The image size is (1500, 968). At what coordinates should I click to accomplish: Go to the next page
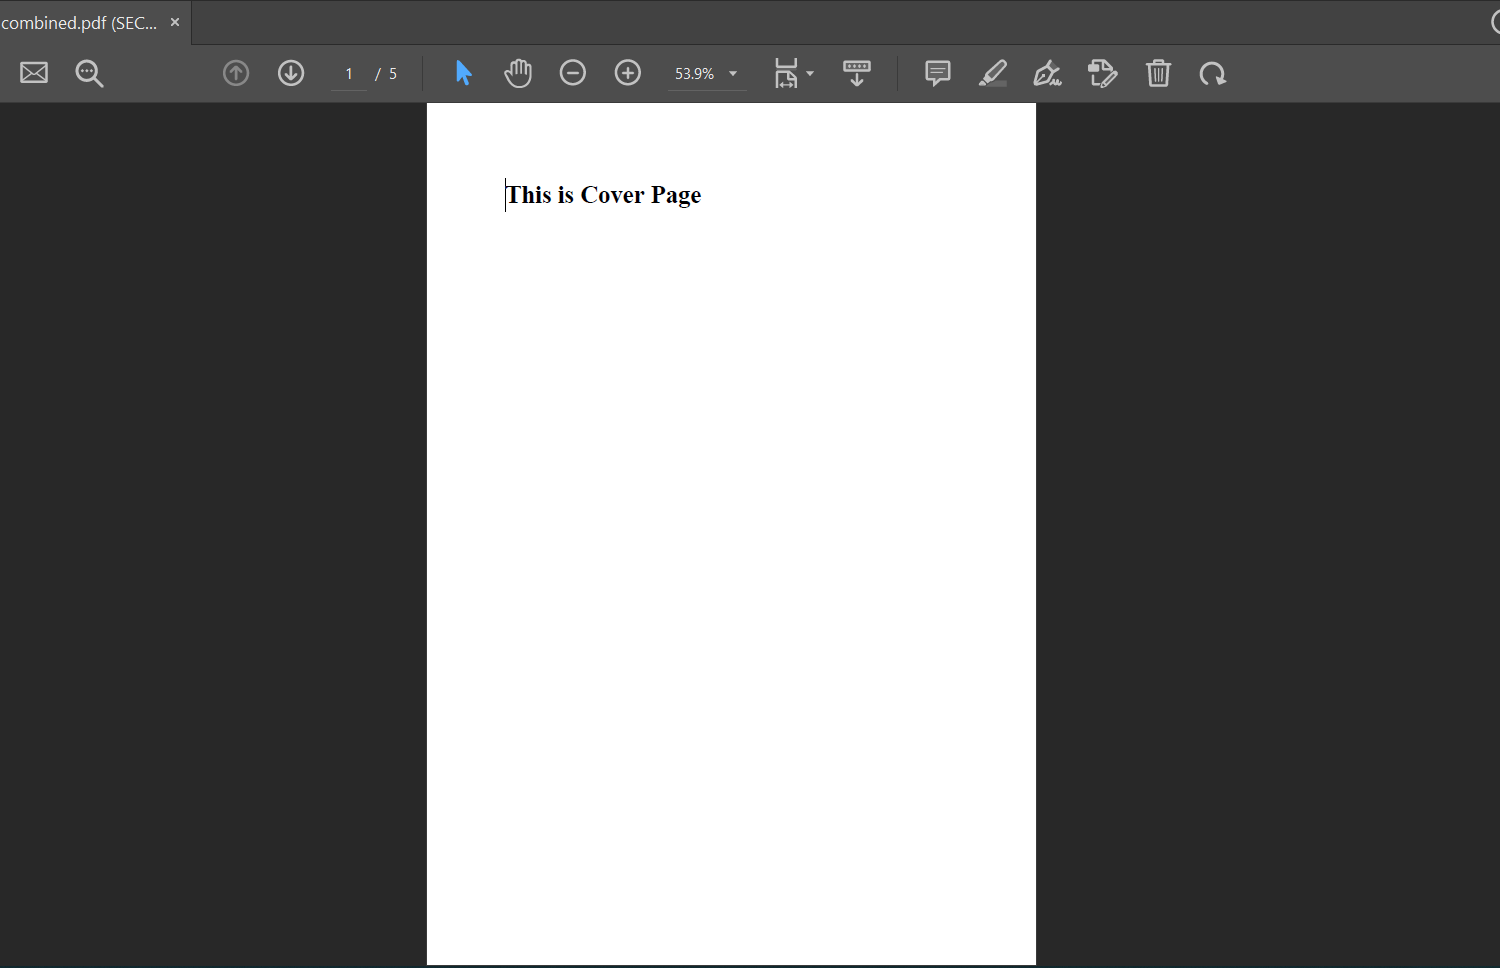[x=291, y=73]
